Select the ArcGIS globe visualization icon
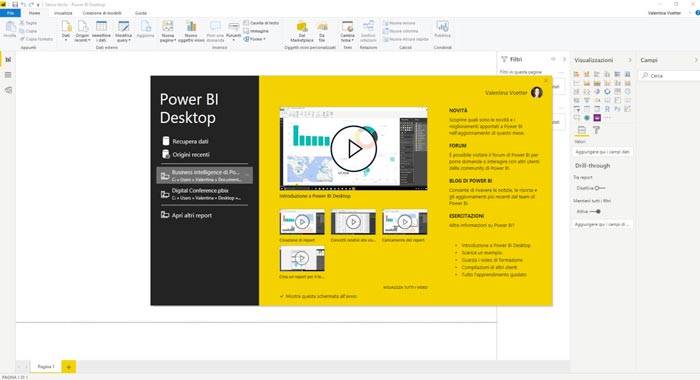The width and height of the screenshot is (700, 380). (587, 118)
